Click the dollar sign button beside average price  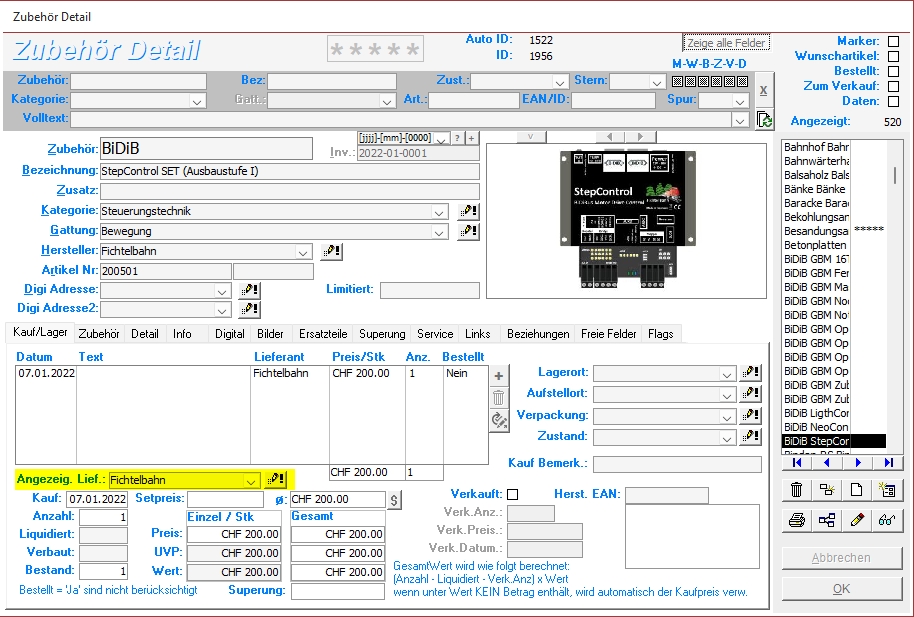tap(394, 500)
